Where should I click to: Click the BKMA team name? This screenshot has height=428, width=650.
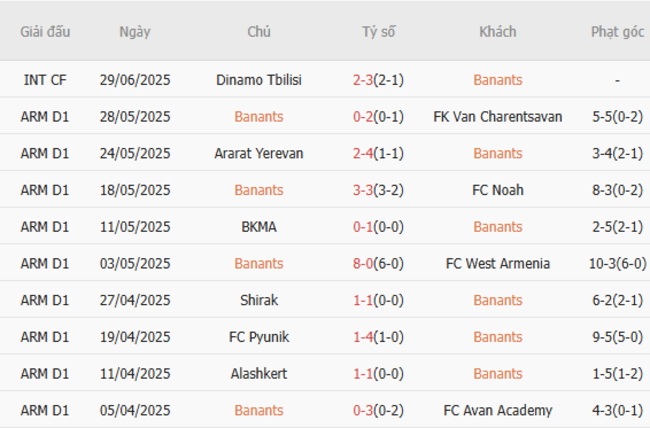click(258, 227)
